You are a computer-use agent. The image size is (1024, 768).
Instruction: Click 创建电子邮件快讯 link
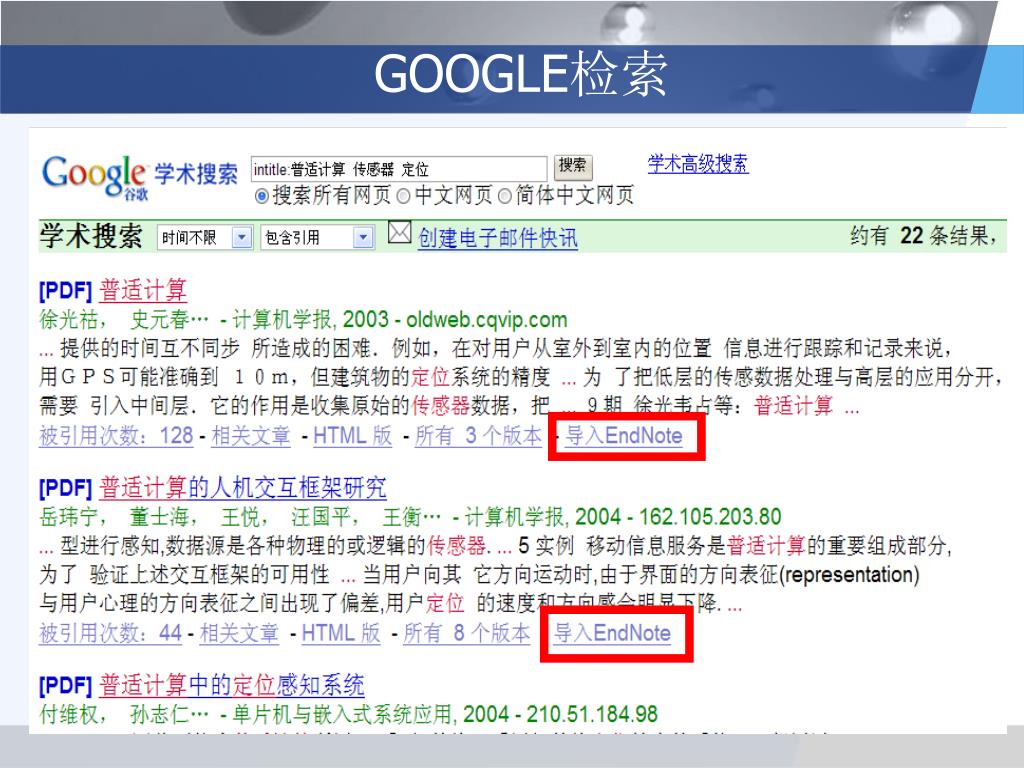click(498, 238)
